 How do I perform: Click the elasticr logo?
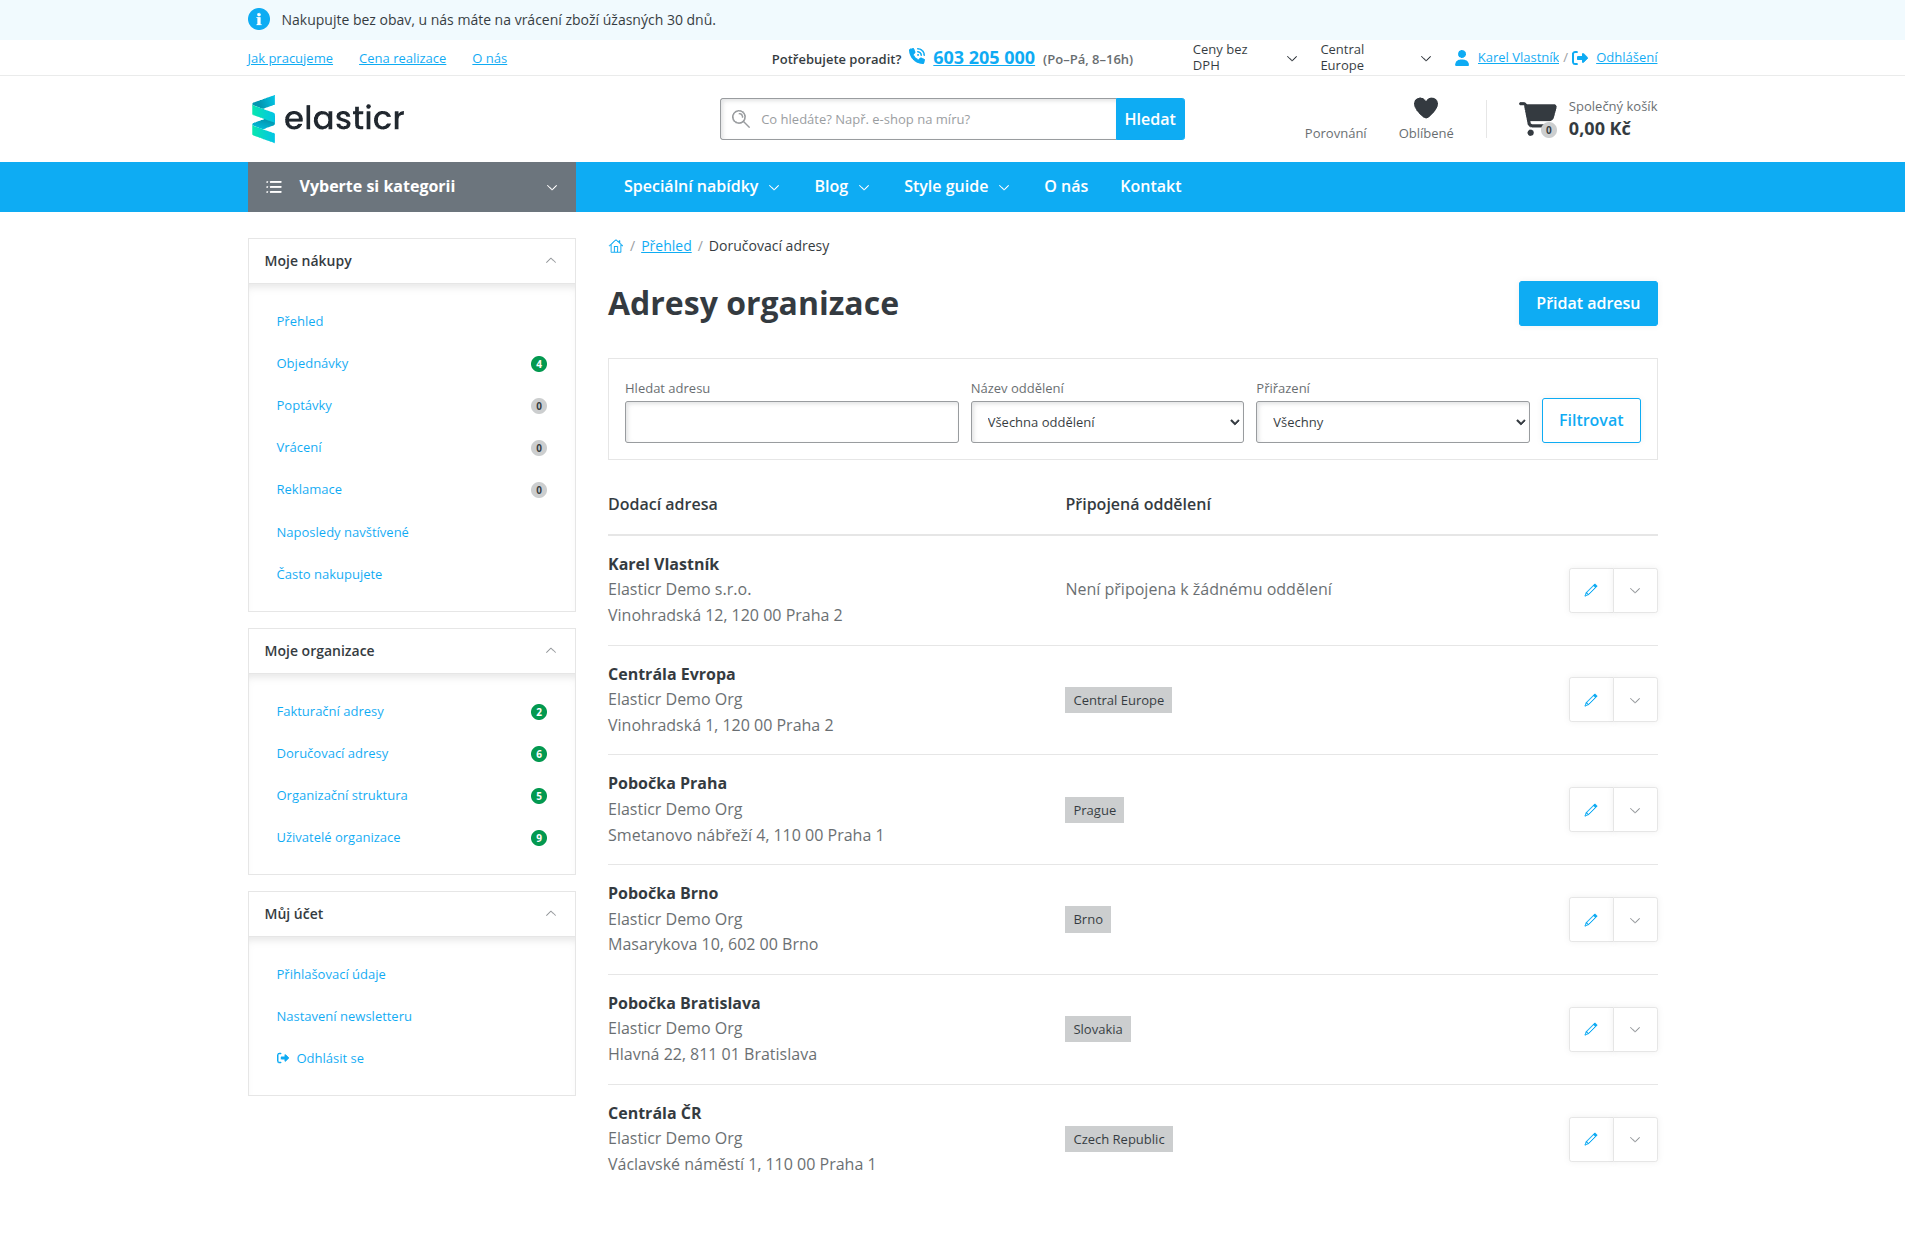(327, 119)
